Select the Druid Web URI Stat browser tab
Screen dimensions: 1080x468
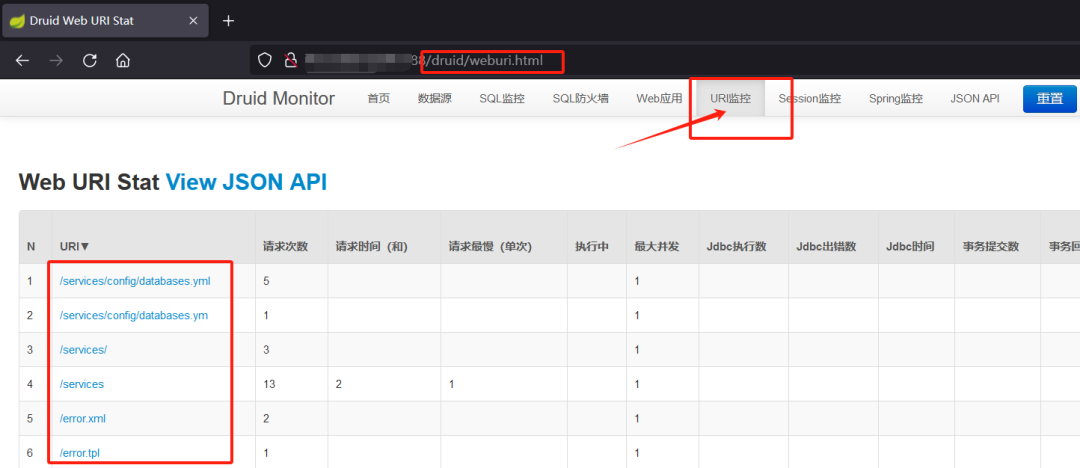[105, 21]
